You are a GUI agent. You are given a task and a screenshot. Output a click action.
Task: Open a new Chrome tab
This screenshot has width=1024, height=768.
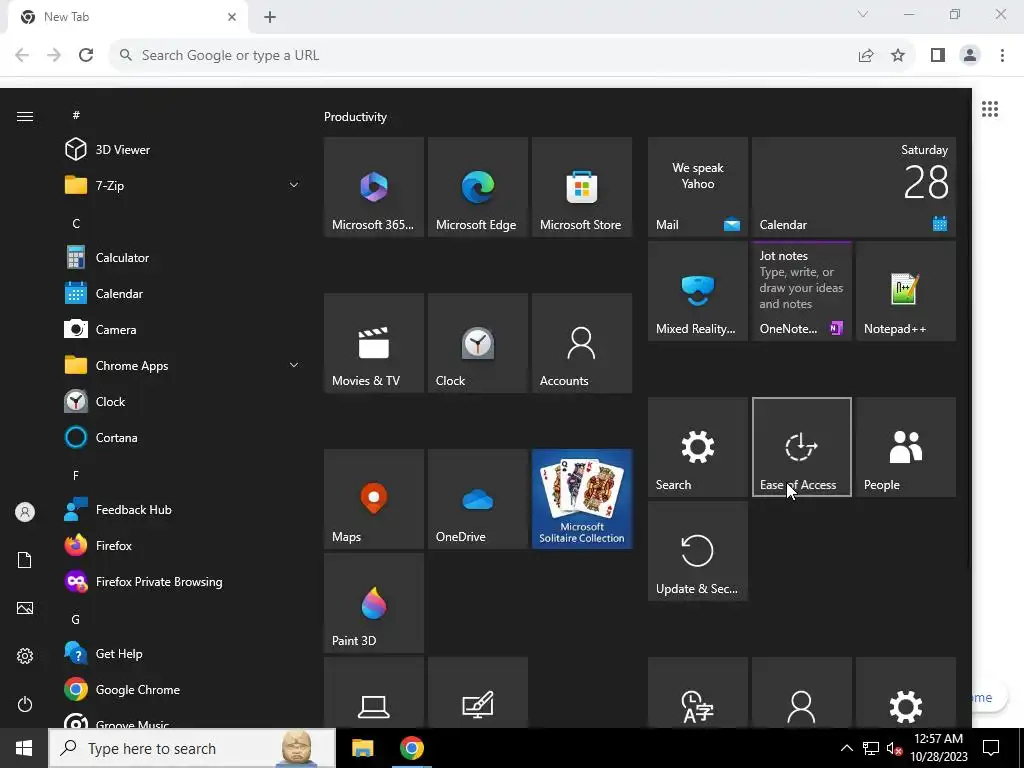(x=270, y=17)
